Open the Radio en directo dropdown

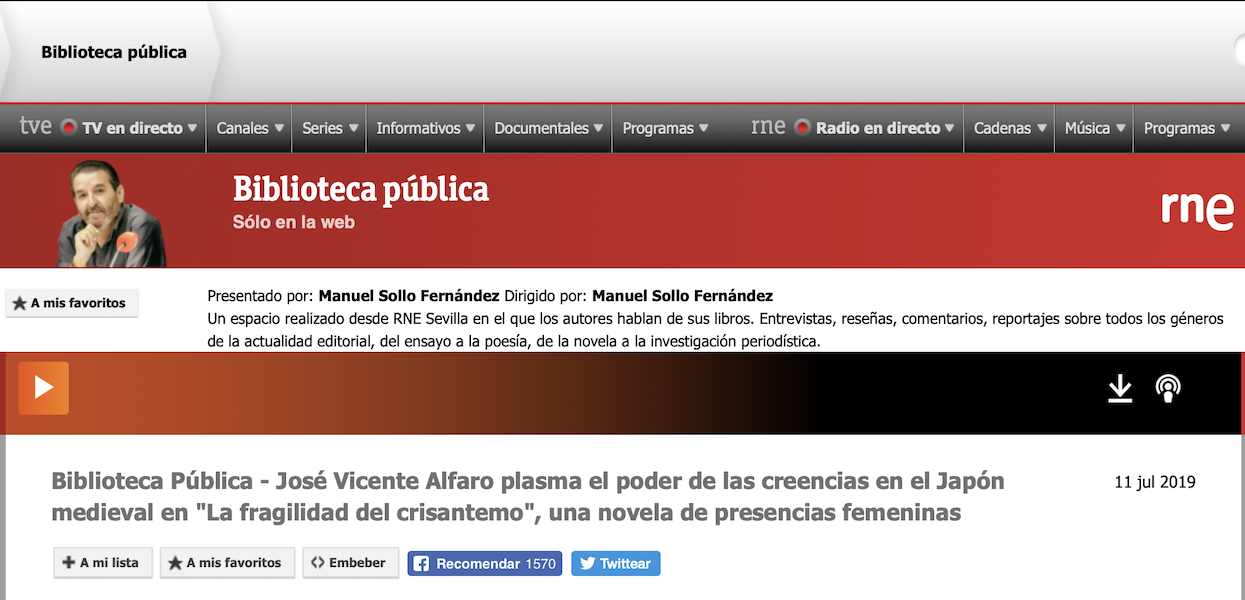[x=884, y=128]
